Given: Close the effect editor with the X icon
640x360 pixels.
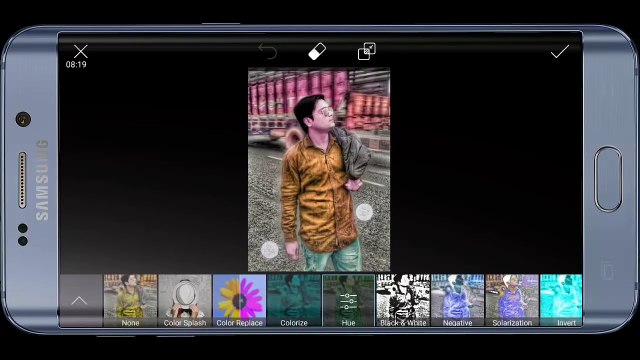Looking at the screenshot, I should (80, 51).
